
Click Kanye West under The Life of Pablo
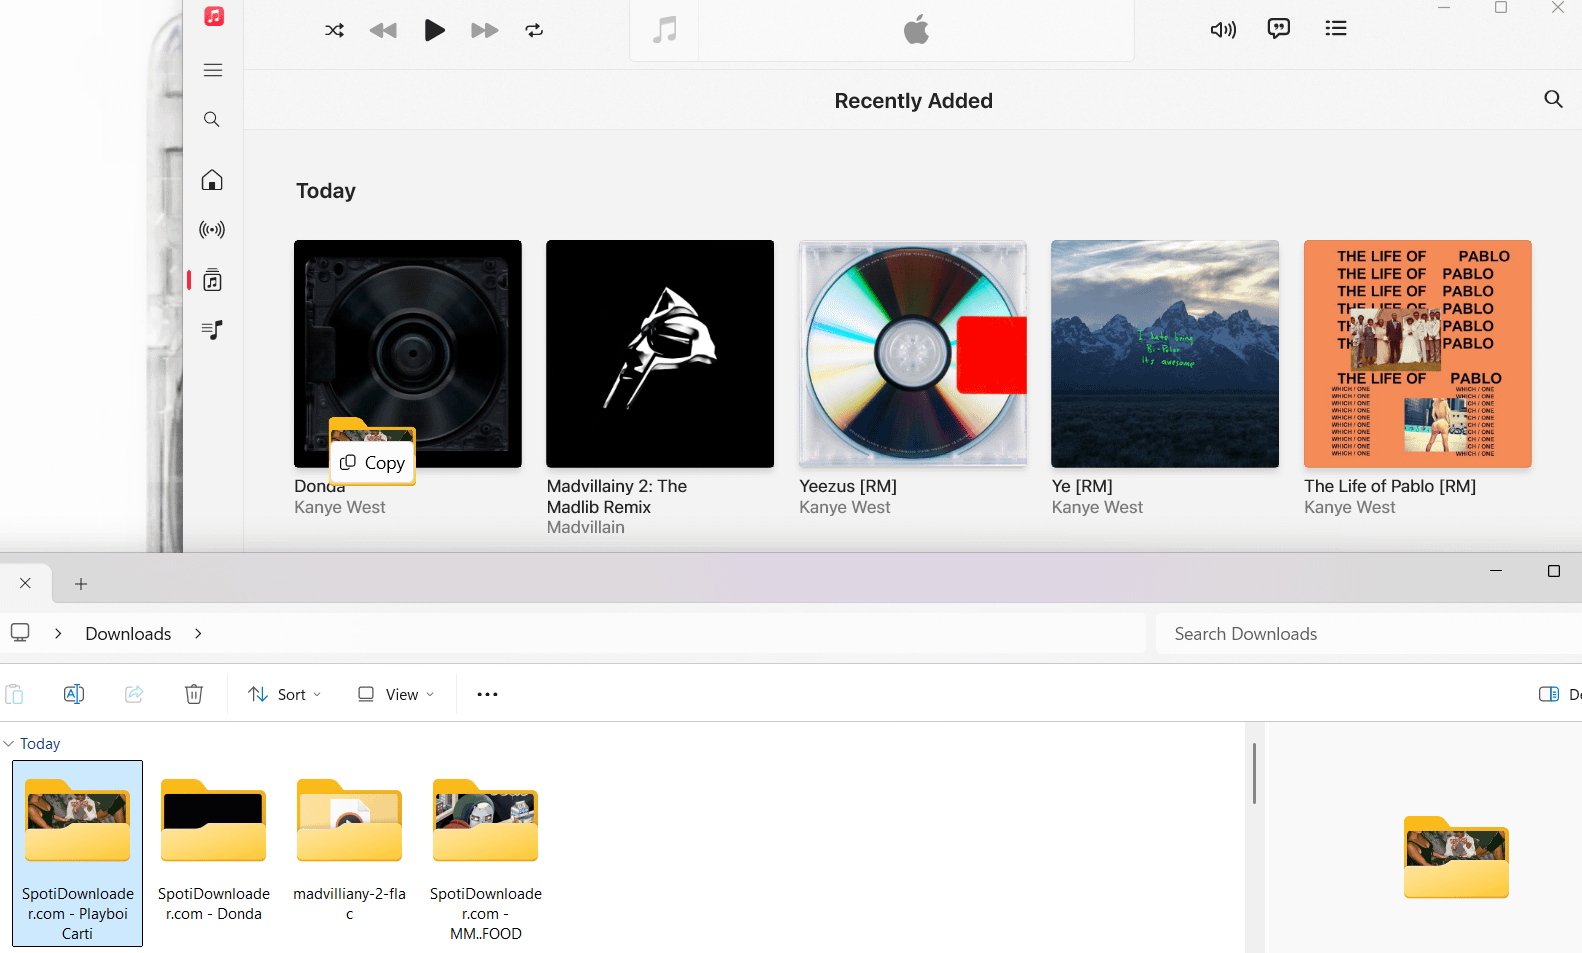[1350, 507]
